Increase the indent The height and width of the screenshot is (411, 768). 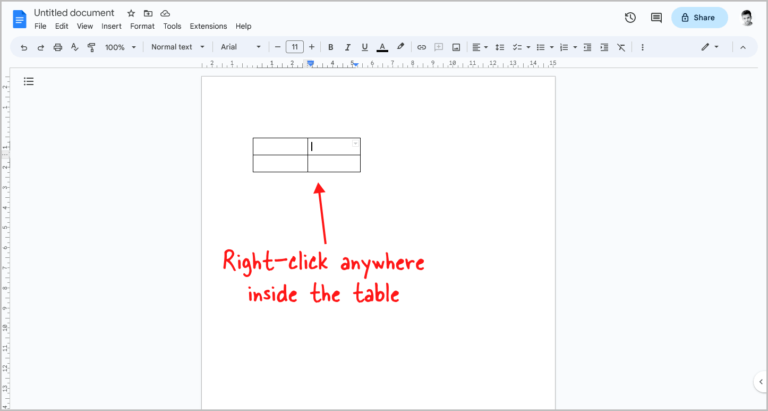[x=604, y=48]
